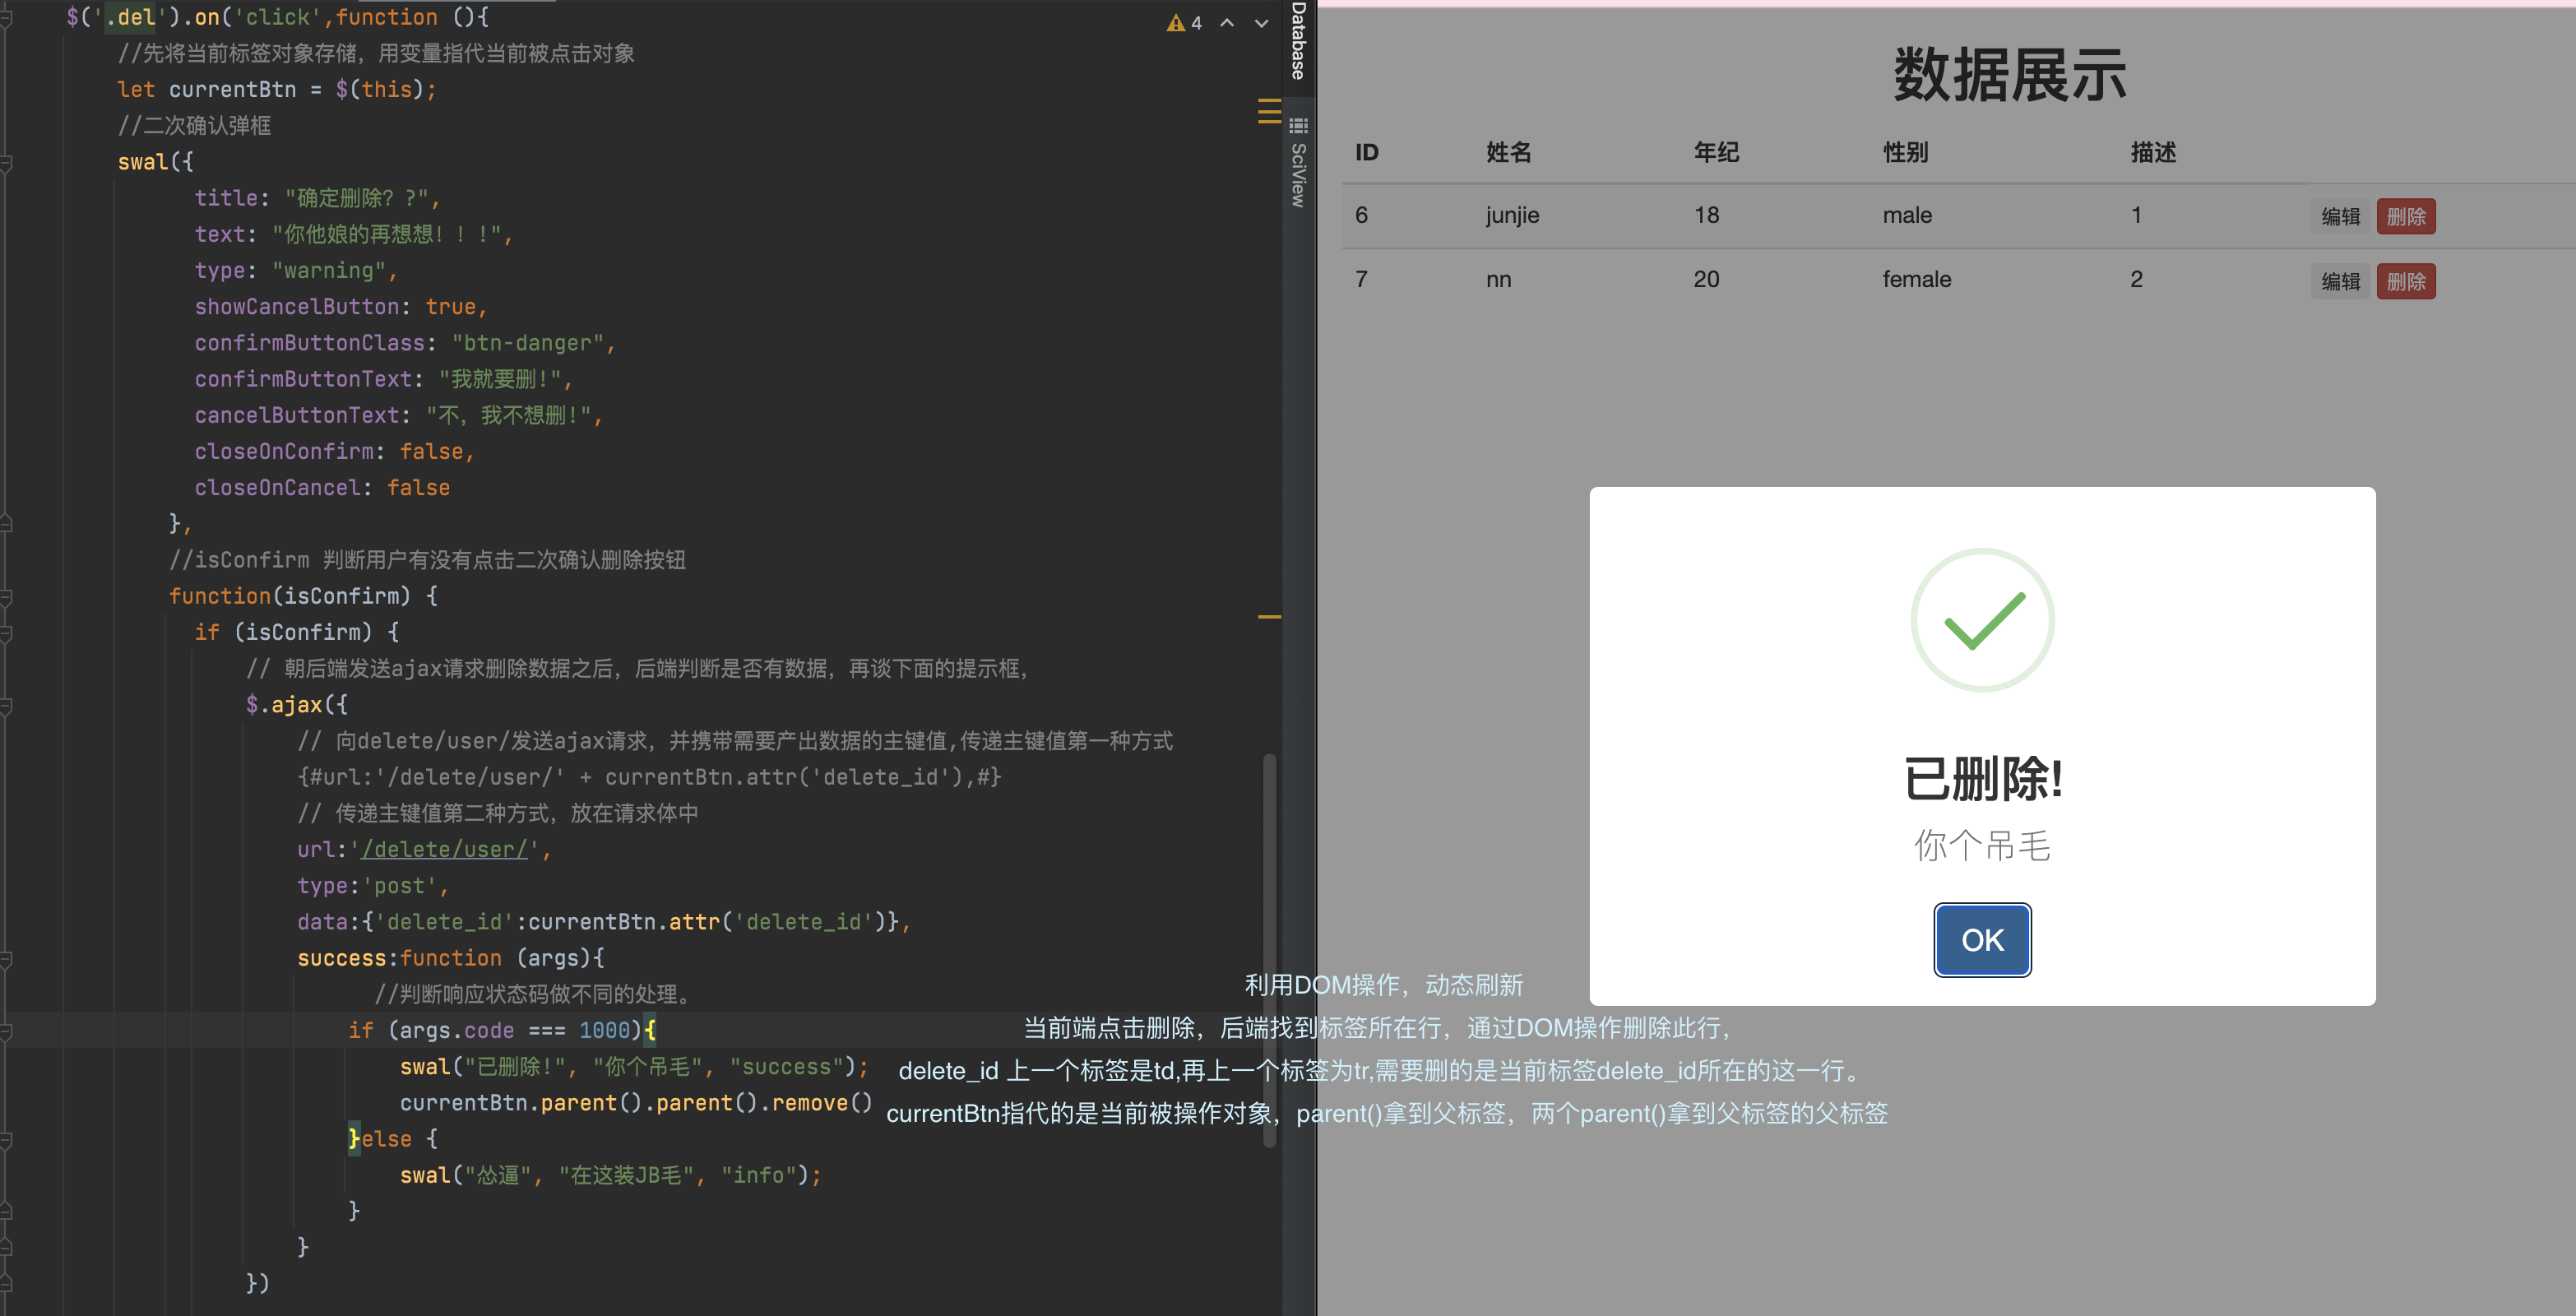Open the SciView tool window tab
This screenshot has height=1316, width=2576.
click(1298, 175)
